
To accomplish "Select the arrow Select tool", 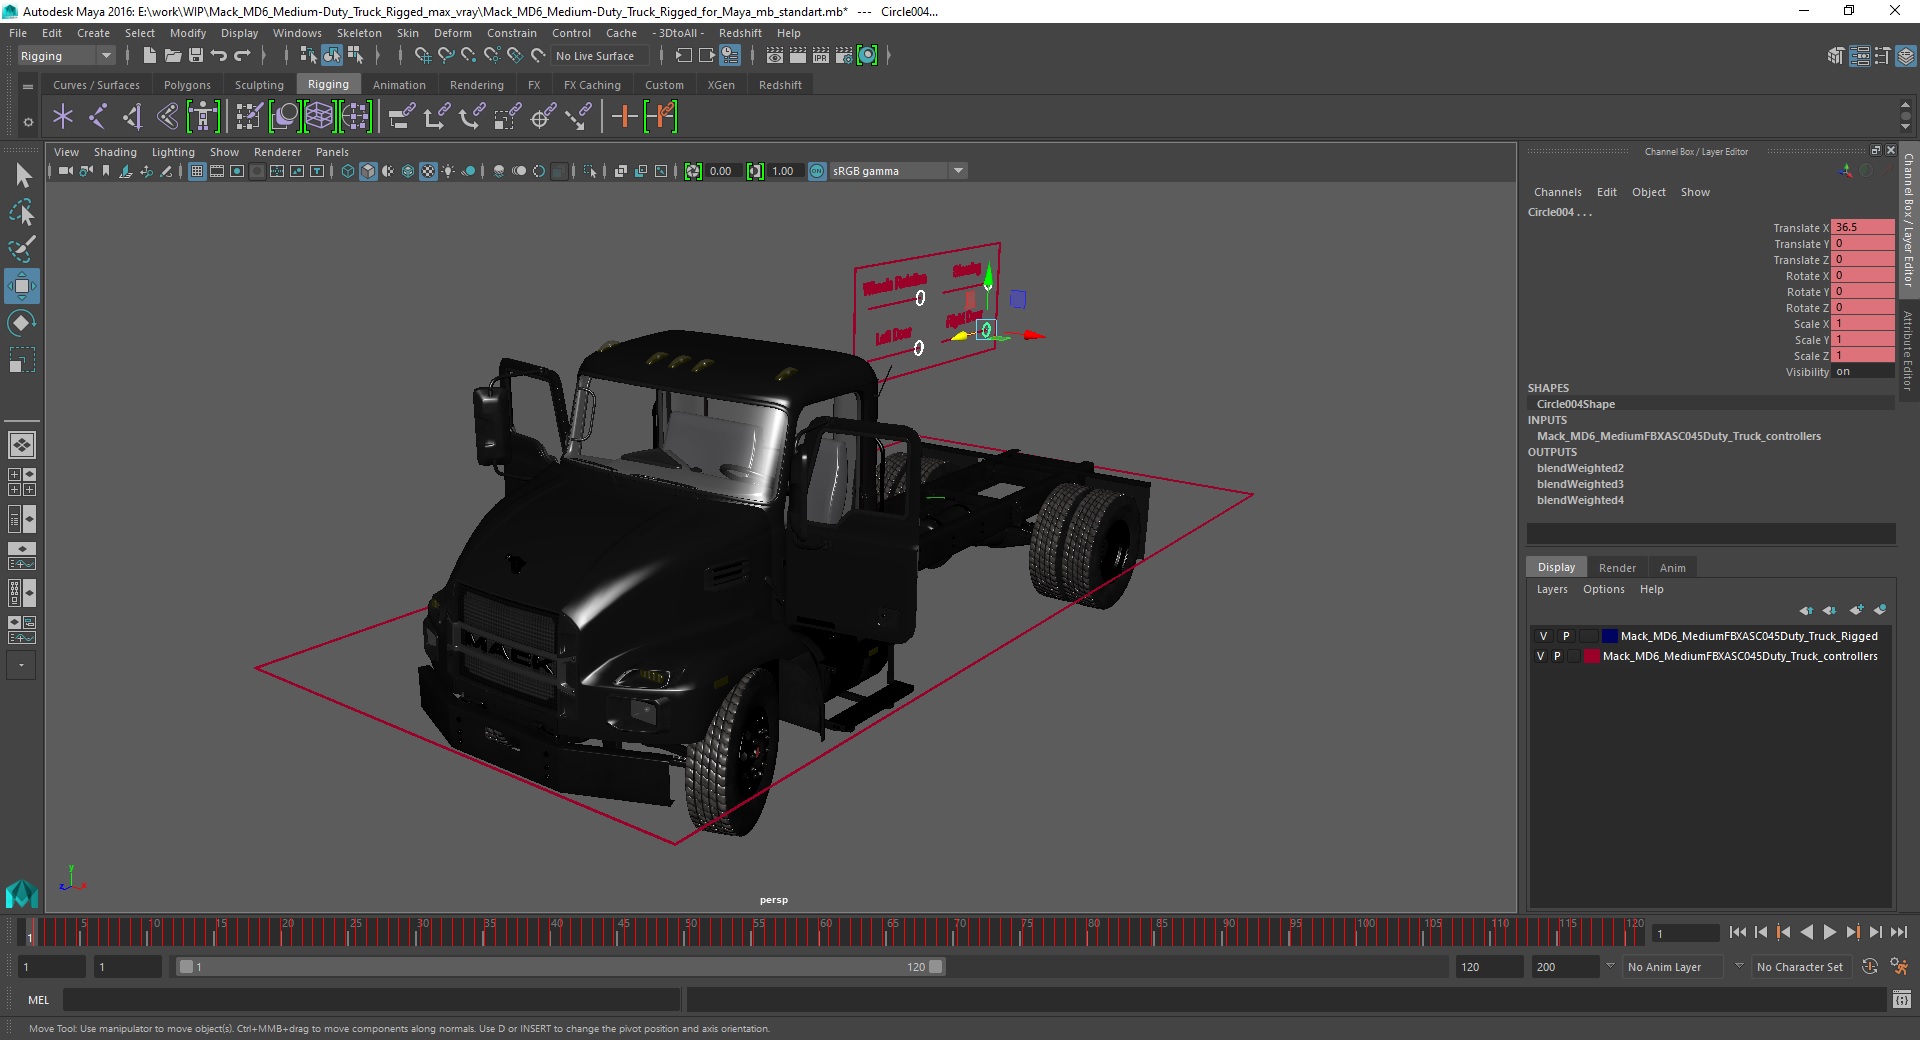I will coord(22,176).
